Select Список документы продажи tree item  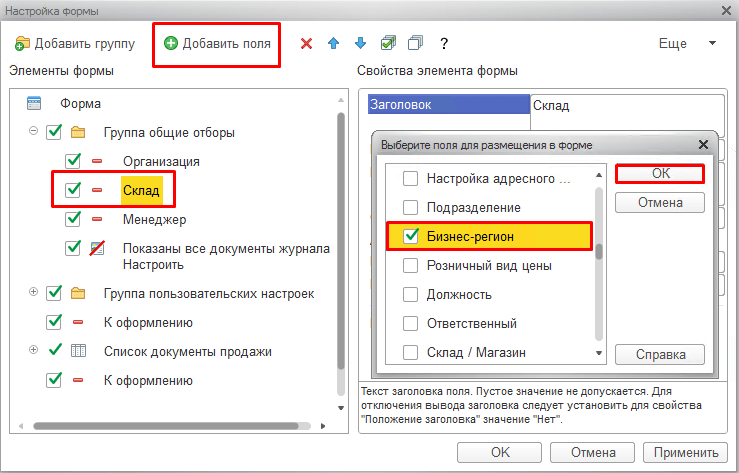(188, 351)
